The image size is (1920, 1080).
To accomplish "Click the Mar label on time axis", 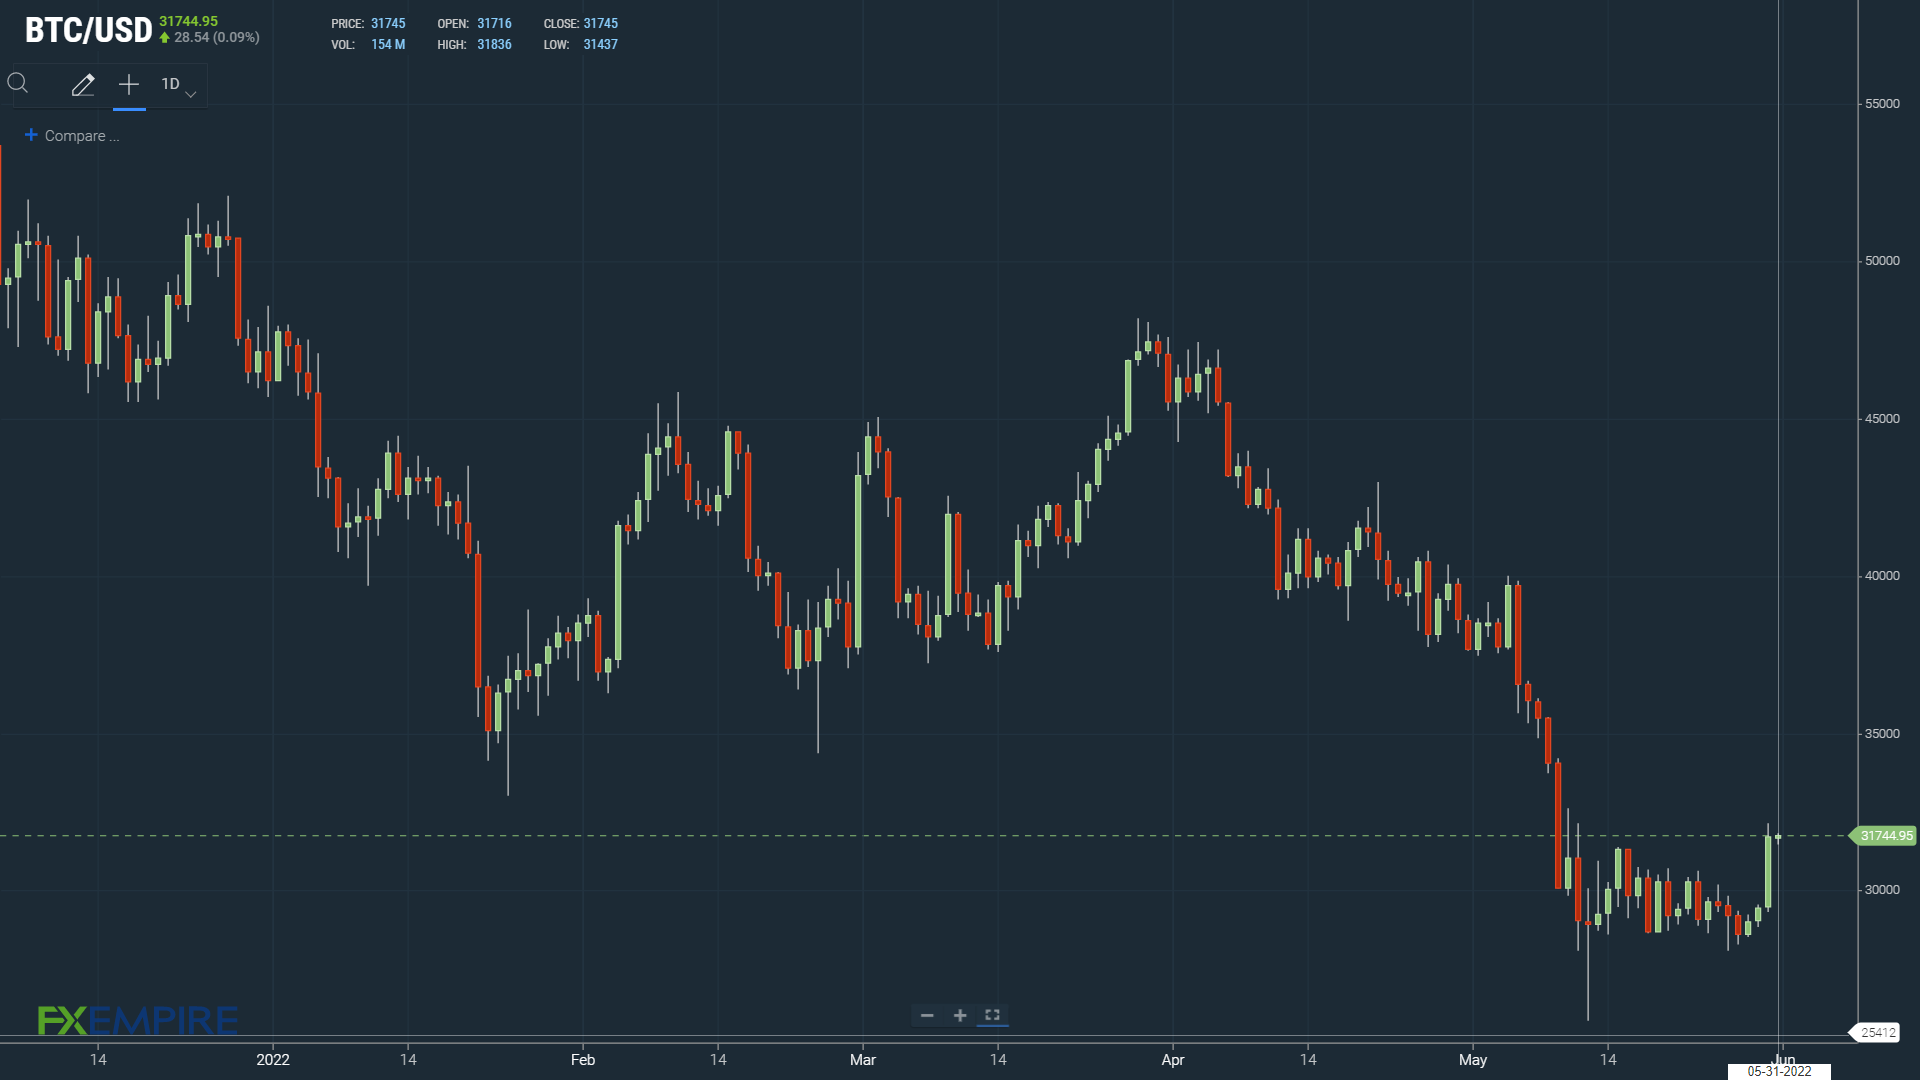I will (863, 1060).
